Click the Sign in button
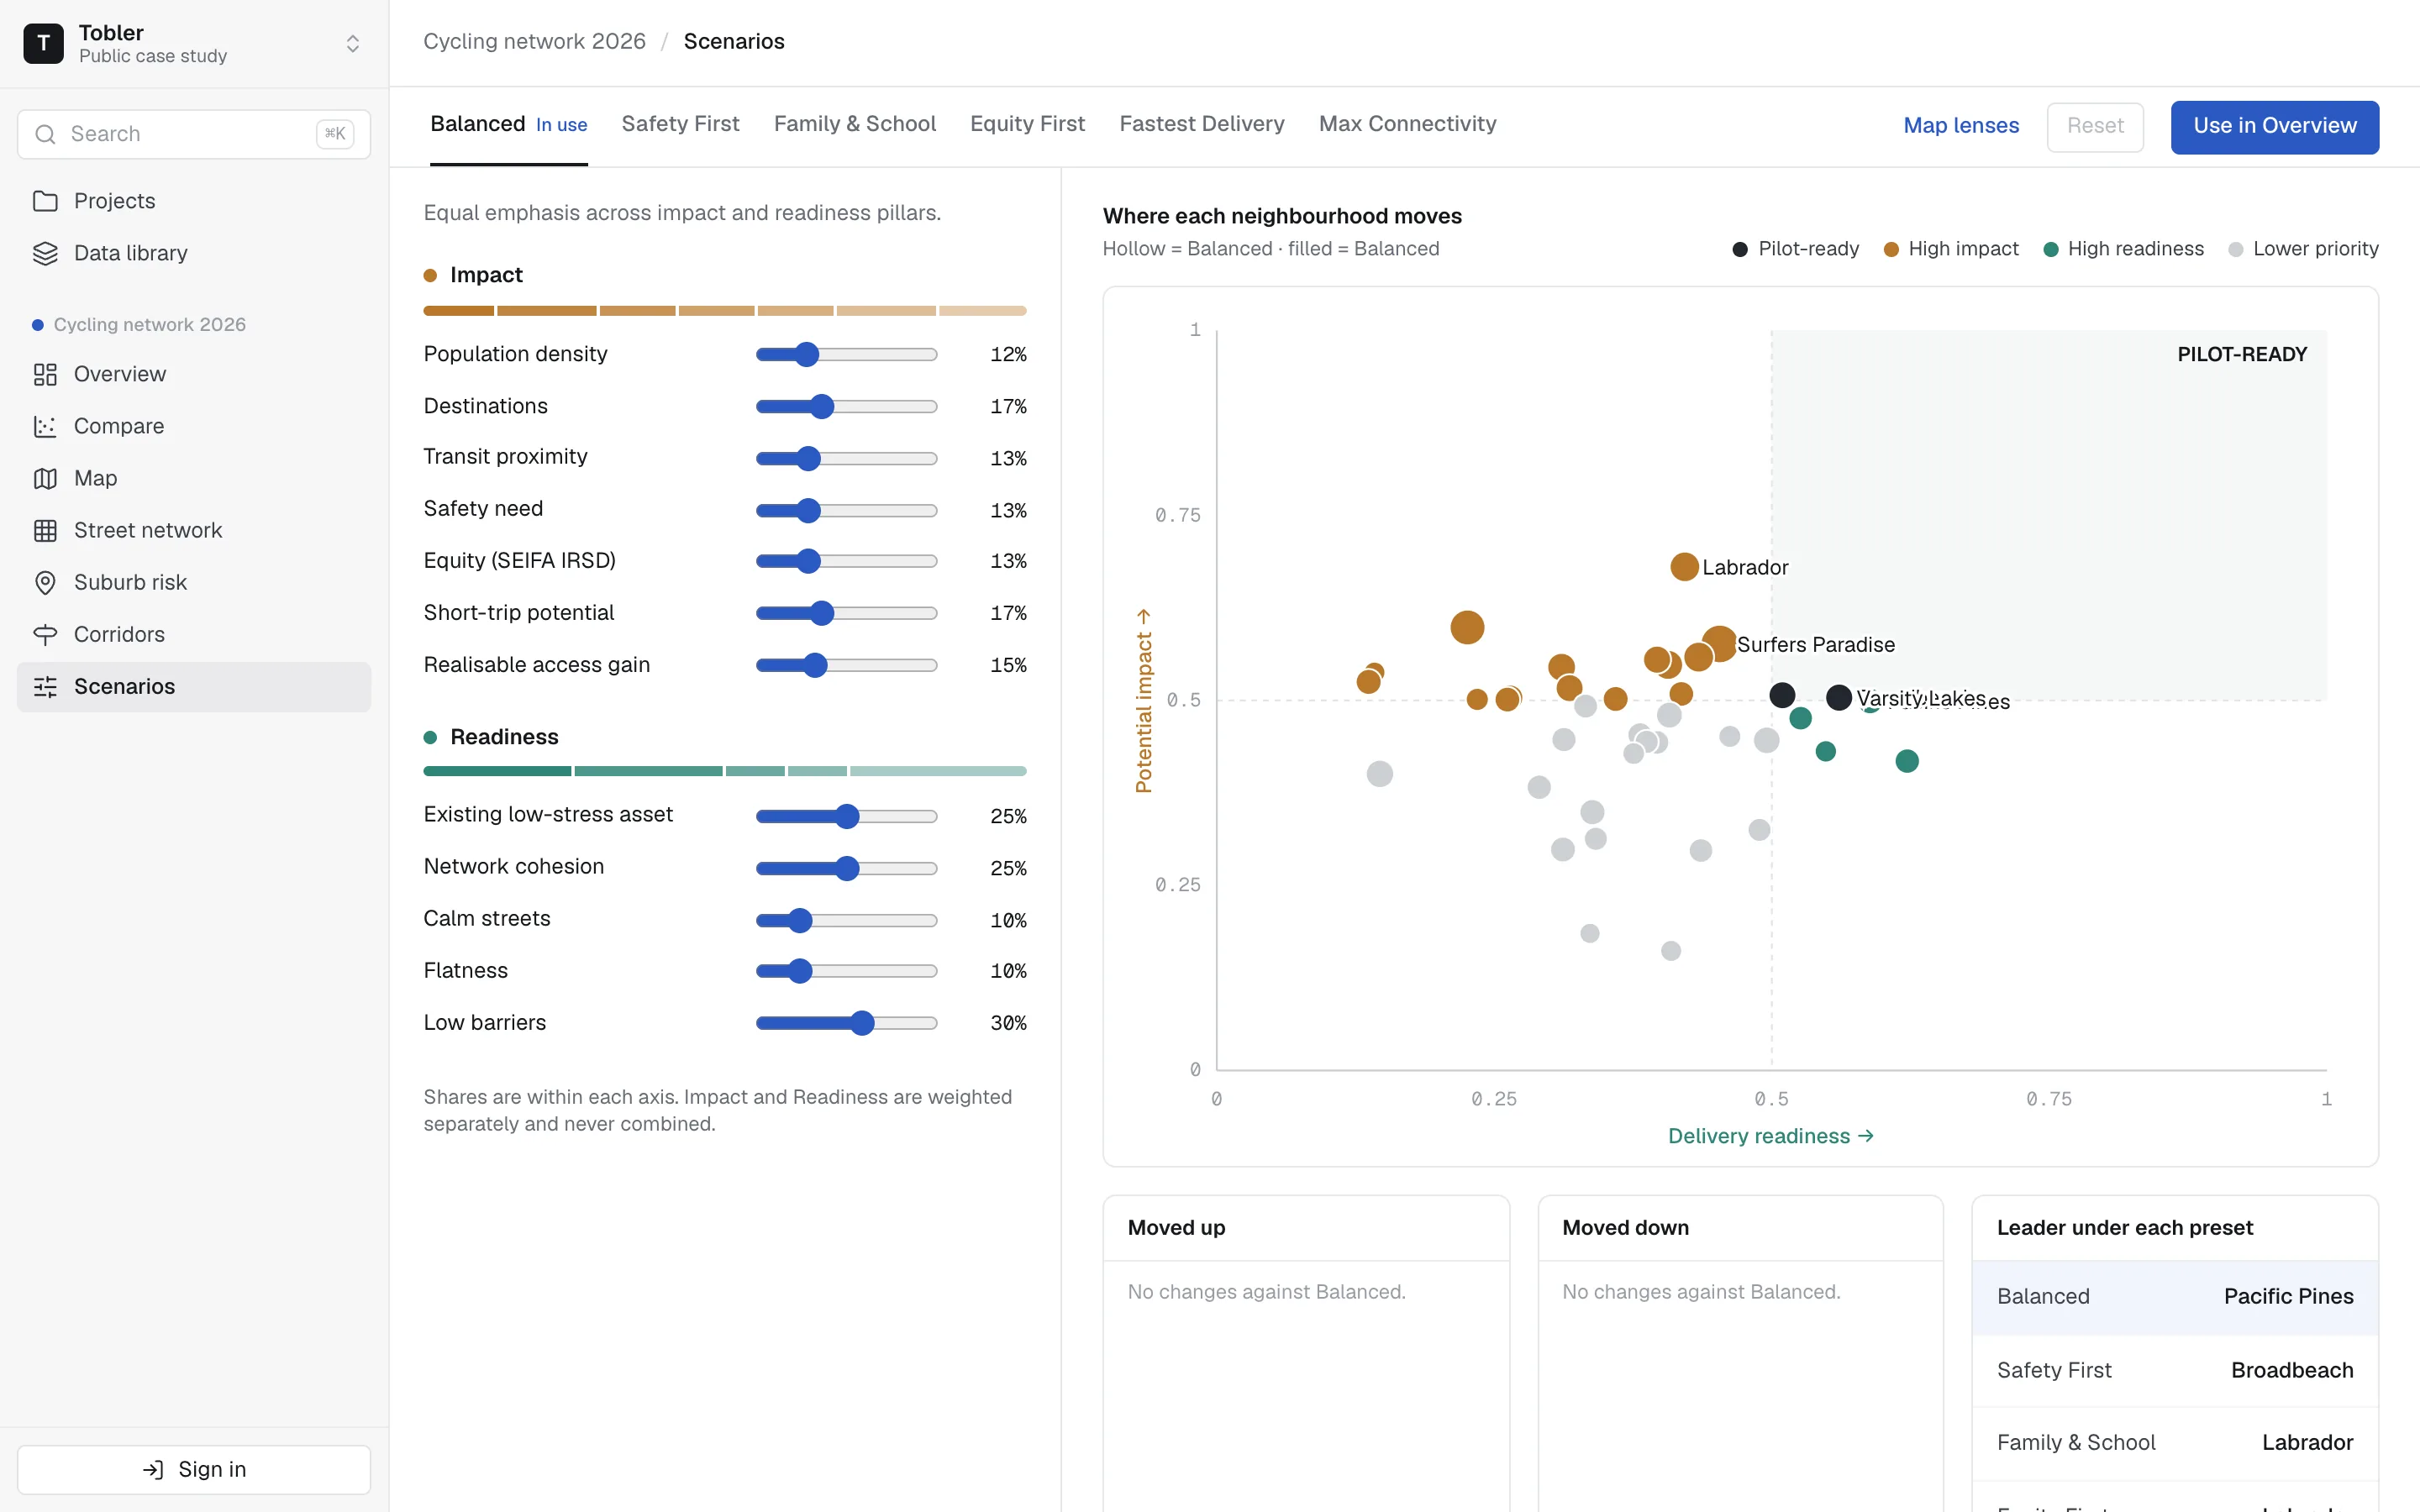 tap(194, 1469)
